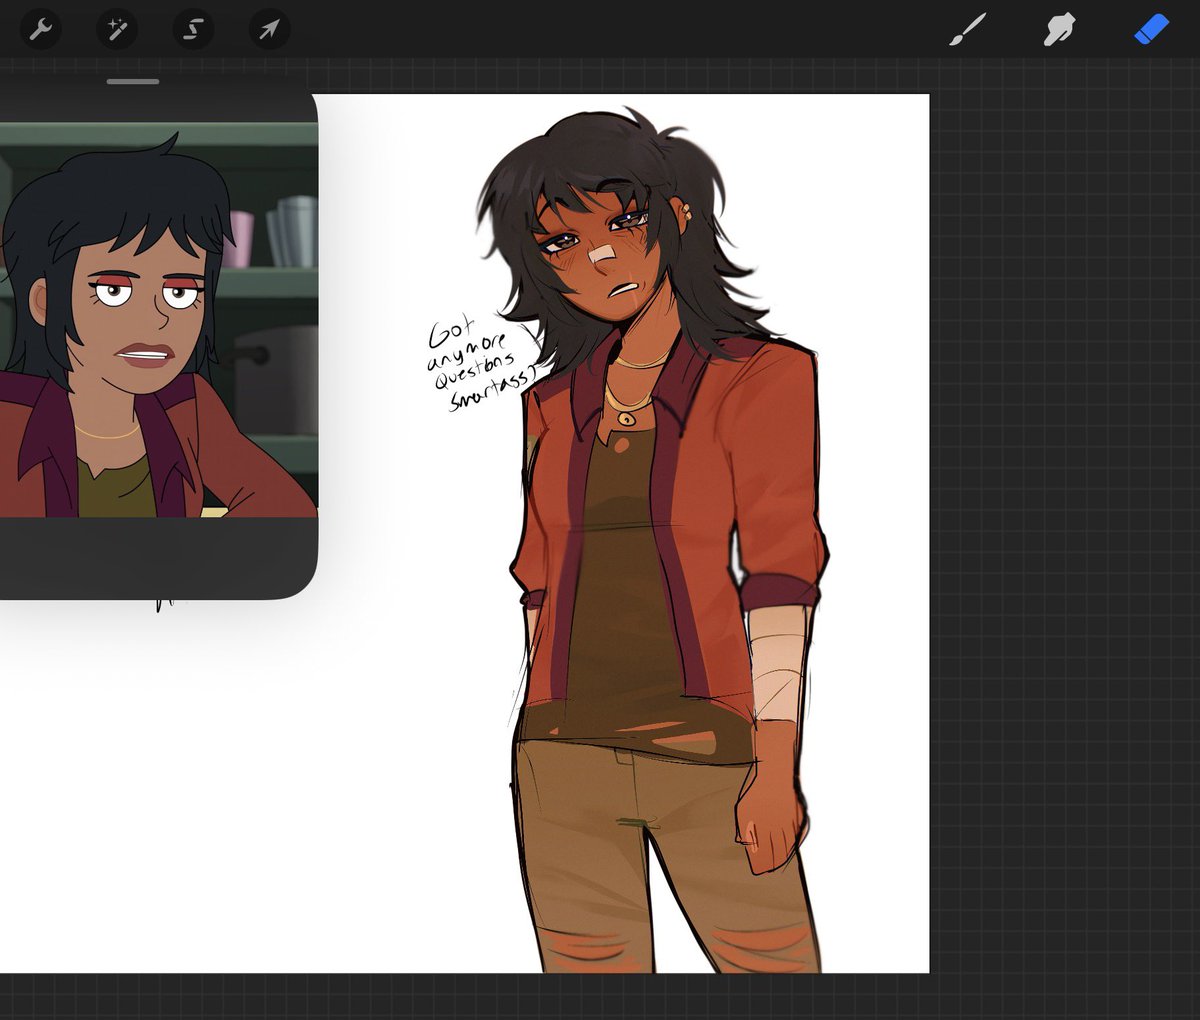The width and height of the screenshot is (1200, 1020).
Task: Select the Brush tool
Action: pyautogui.click(x=967, y=29)
